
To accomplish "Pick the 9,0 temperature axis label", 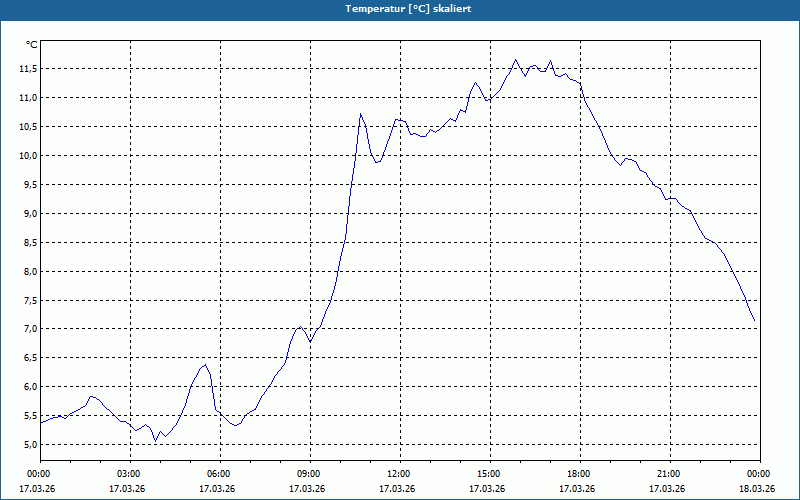I will 30,214.
